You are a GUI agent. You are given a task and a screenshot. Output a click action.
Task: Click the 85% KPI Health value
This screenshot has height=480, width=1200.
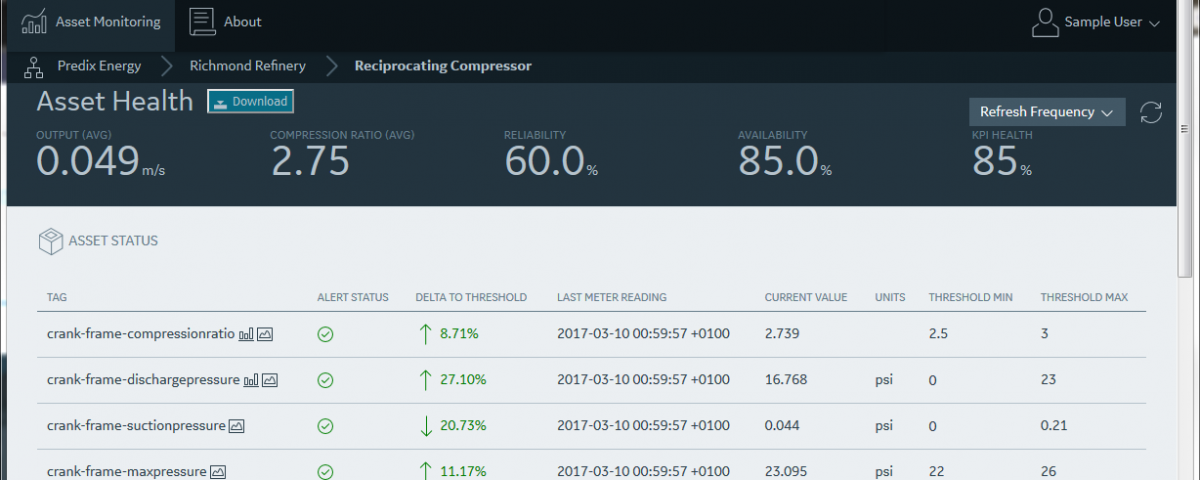click(x=1002, y=161)
